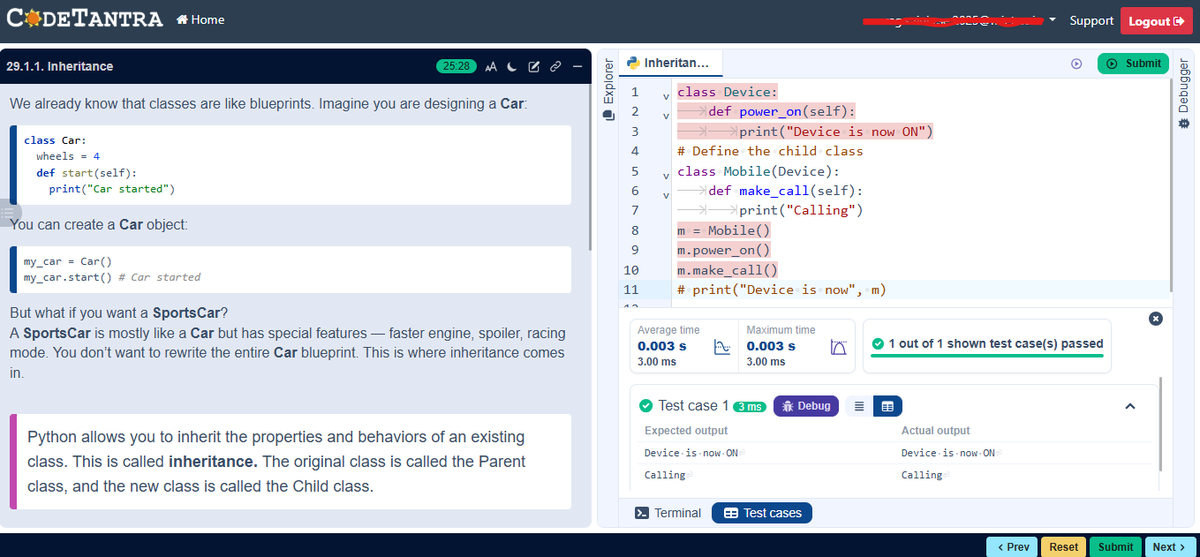The image size is (1200, 557).
Task: Click the 25:28 timer badge
Action: point(456,66)
